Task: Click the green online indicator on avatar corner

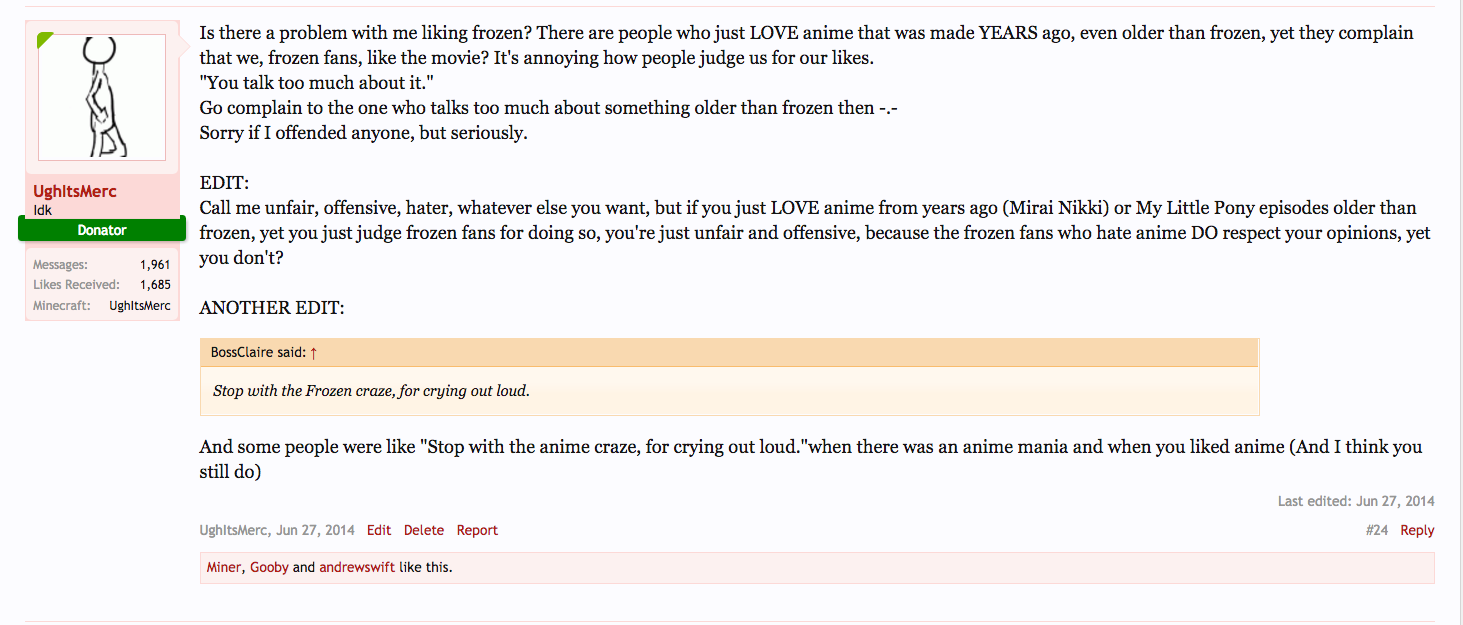Action: 44,39
